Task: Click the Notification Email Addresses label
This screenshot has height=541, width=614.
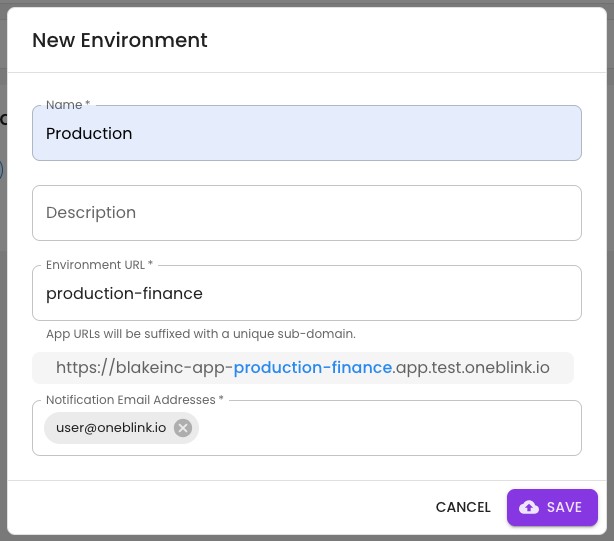Action: click(134, 399)
